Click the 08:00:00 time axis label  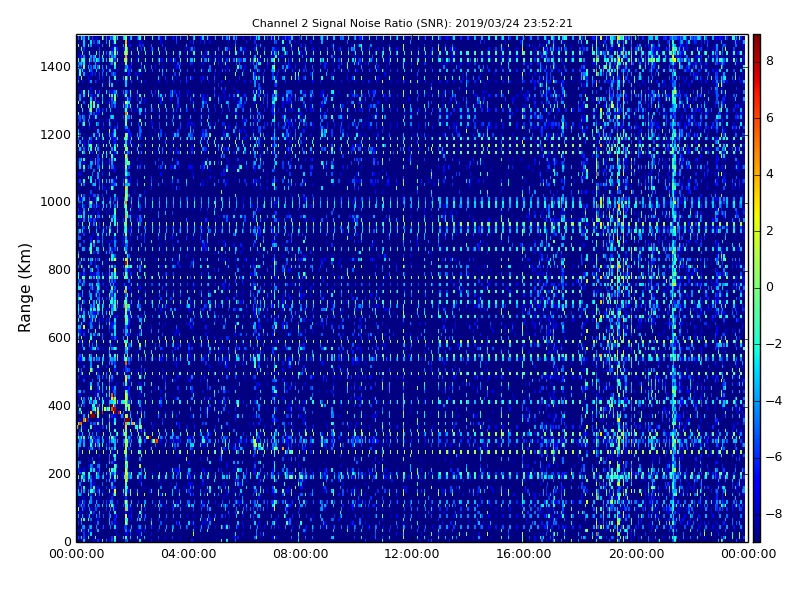pyautogui.click(x=301, y=554)
